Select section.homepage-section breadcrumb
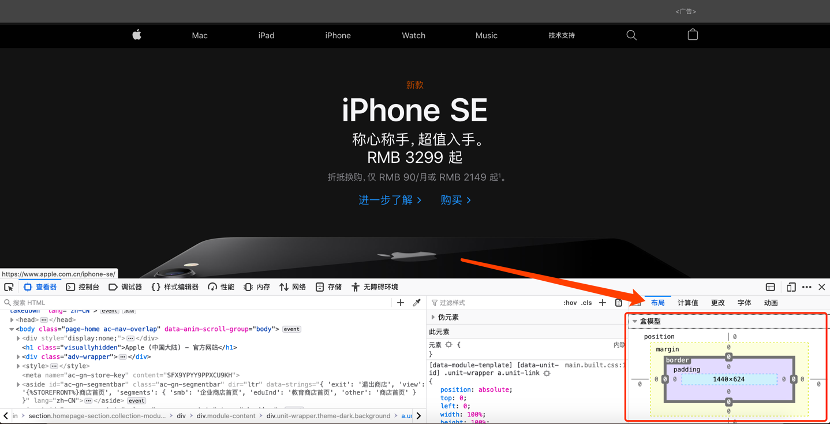Image resolution: width=830 pixels, height=424 pixels. point(99,416)
